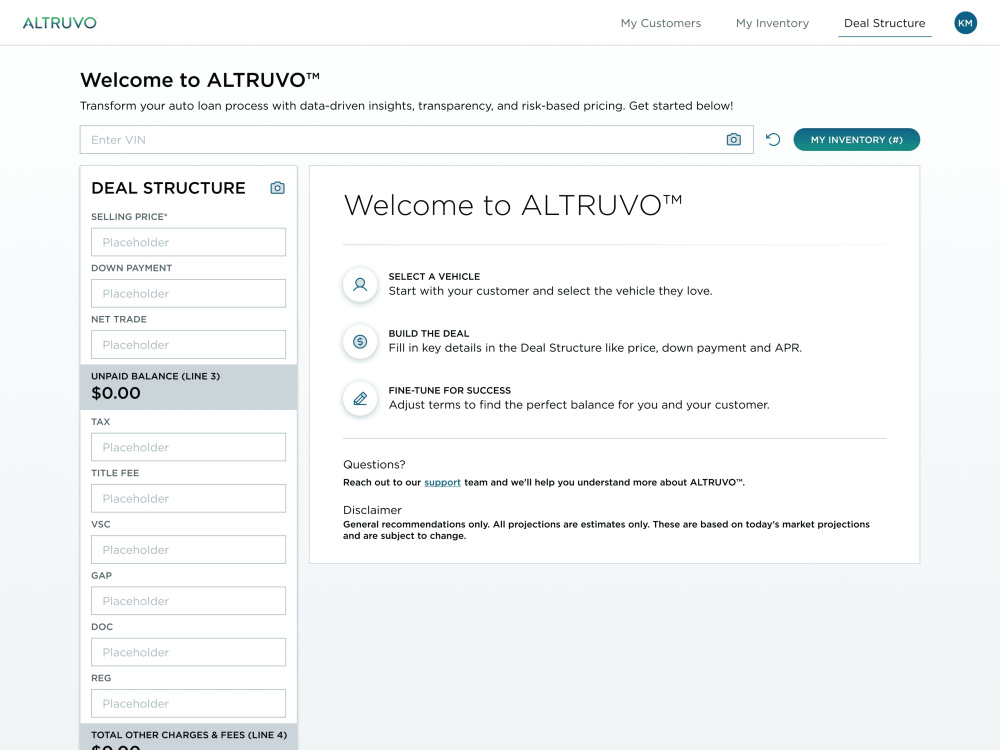Select the GAP input field
Image resolution: width=1000 pixels, height=750 pixels.
188,601
